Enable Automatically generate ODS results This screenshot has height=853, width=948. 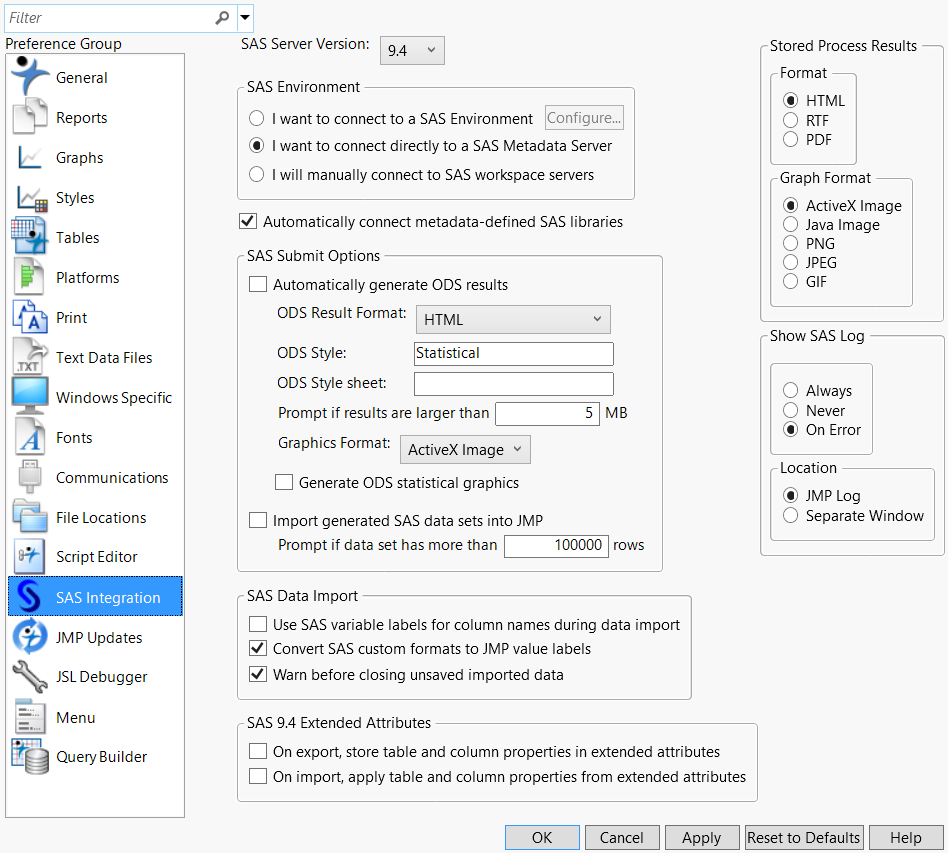click(x=258, y=285)
